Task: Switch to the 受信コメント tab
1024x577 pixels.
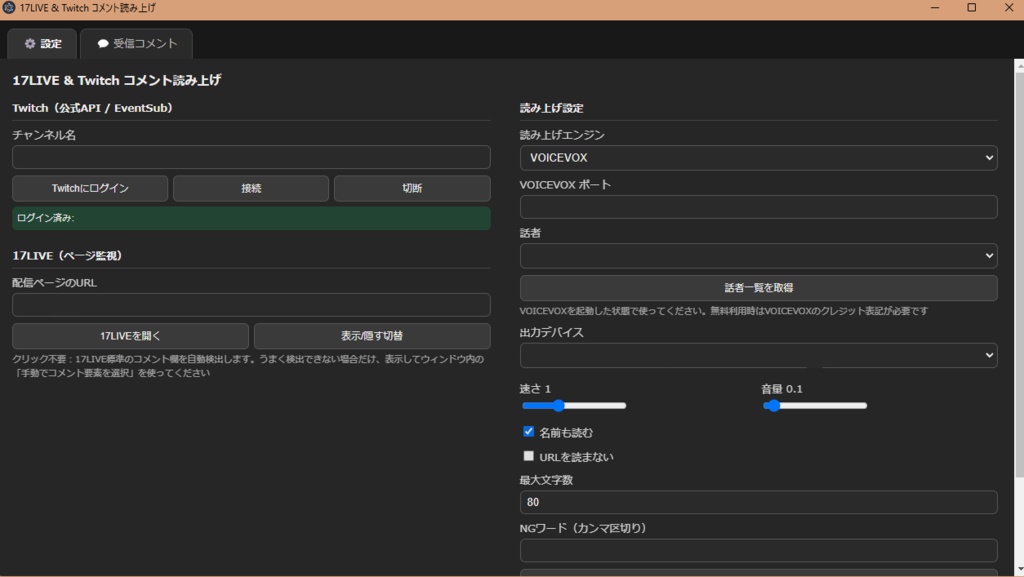Action: [x=136, y=44]
